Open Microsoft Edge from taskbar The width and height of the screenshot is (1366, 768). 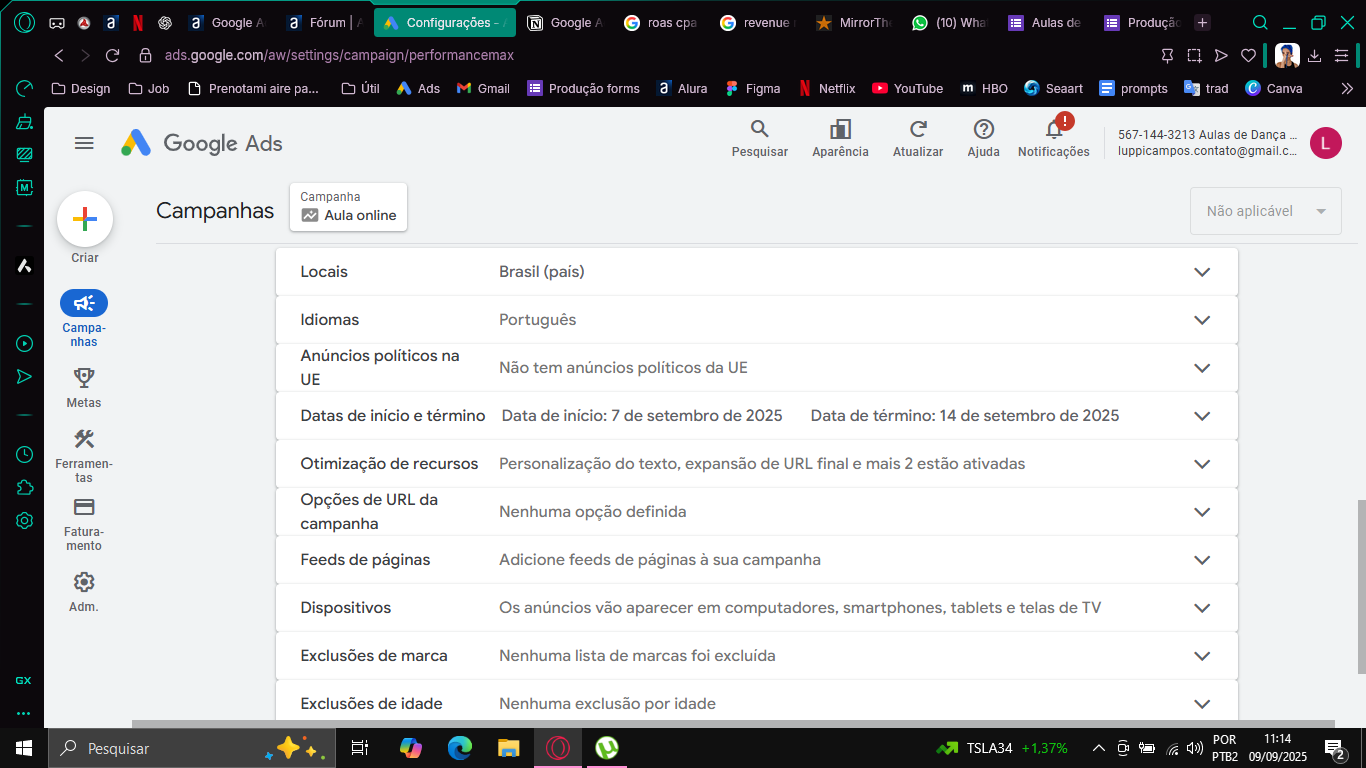(x=459, y=748)
